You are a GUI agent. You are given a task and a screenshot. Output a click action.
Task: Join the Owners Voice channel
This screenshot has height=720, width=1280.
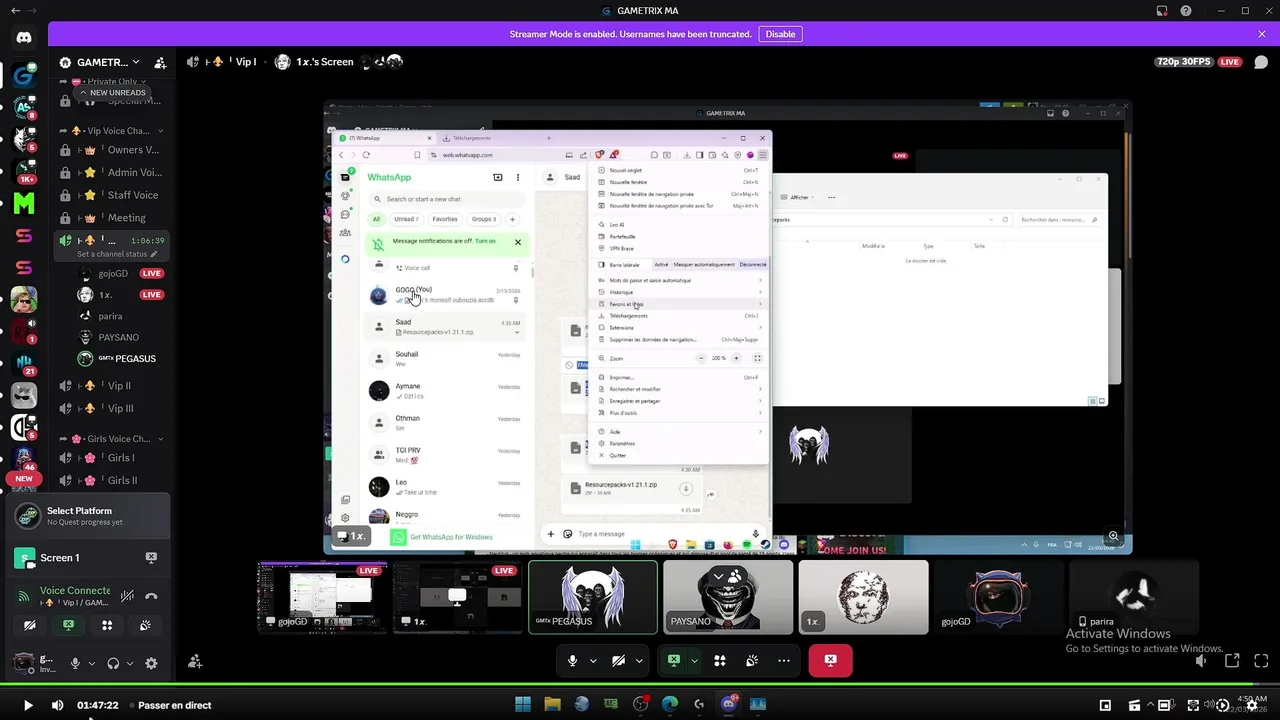point(112,150)
